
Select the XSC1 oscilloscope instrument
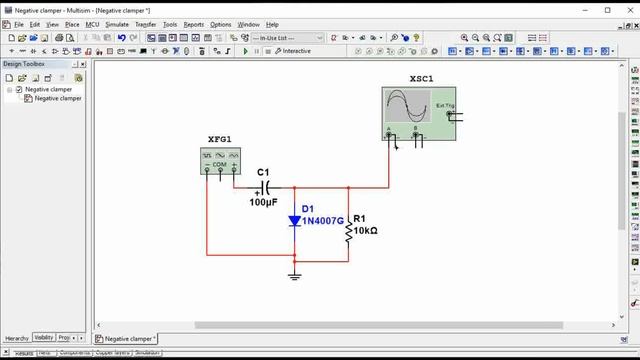tap(419, 113)
